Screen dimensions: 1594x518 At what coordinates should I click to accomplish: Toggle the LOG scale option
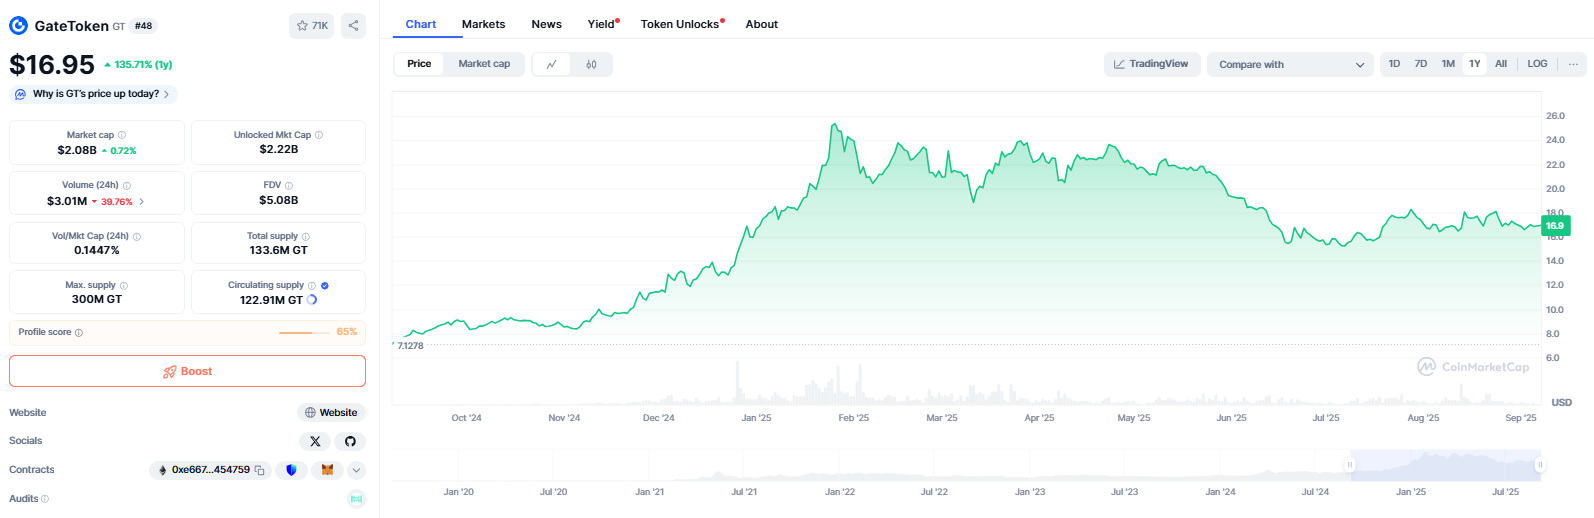tap(1537, 64)
